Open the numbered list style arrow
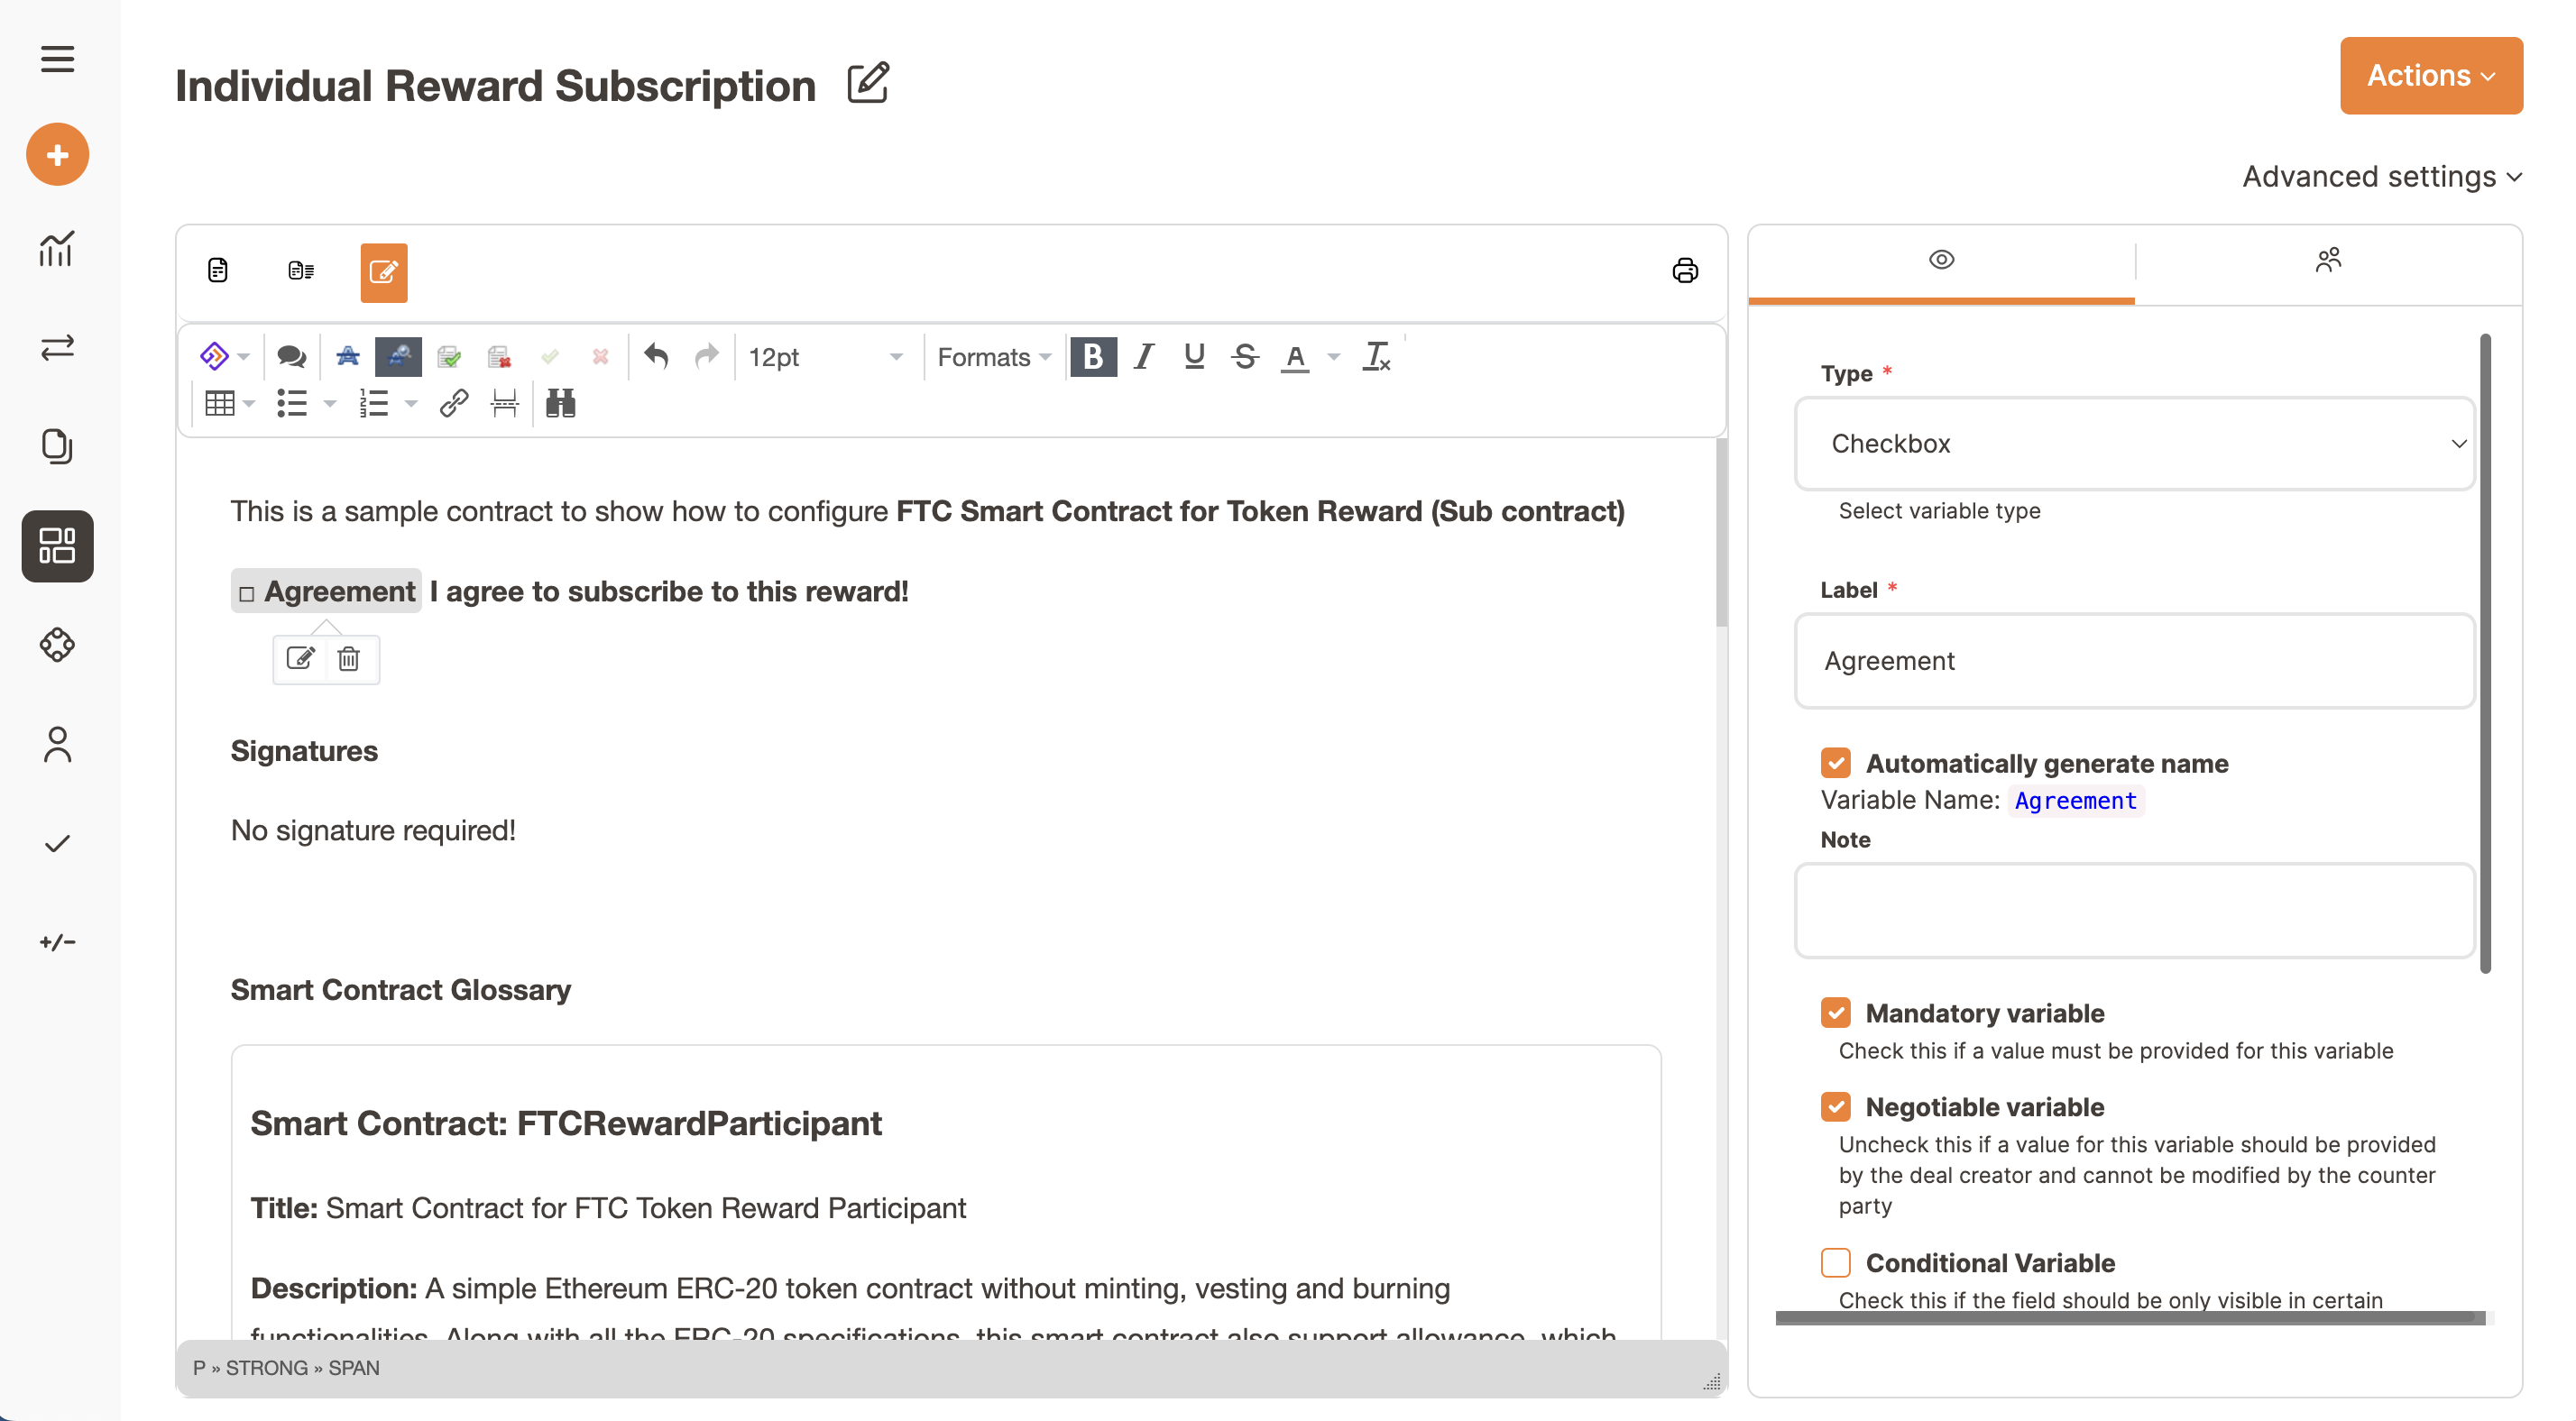This screenshot has width=2576, height=1421. click(x=411, y=403)
